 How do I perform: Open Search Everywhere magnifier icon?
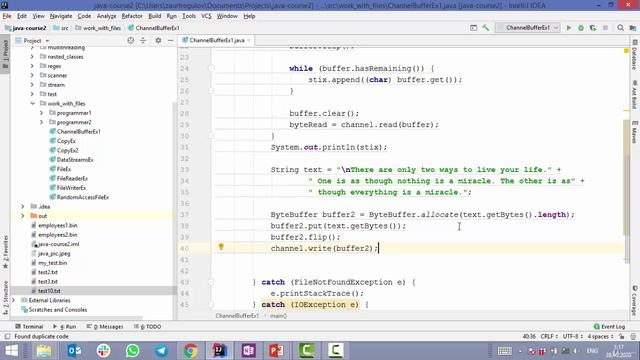point(620,28)
